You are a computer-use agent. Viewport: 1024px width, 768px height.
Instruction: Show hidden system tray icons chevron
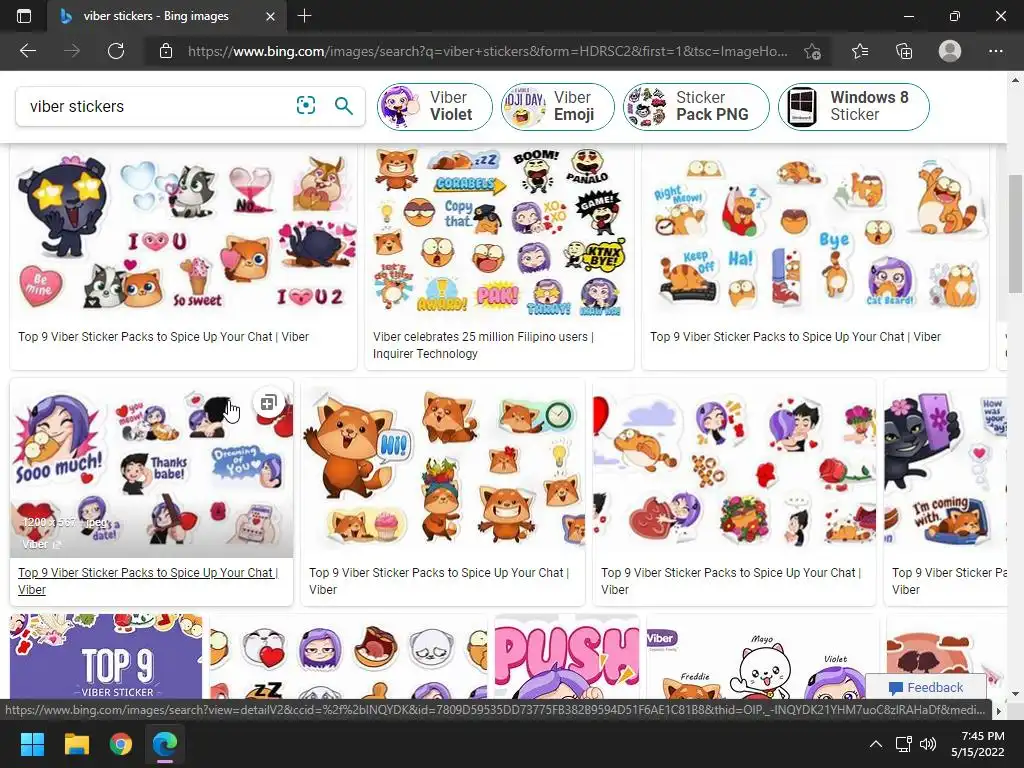point(876,744)
